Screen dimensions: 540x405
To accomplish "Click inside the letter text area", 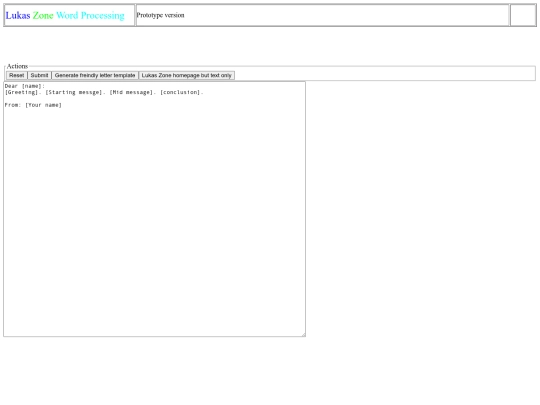I will click(x=155, y=209).
